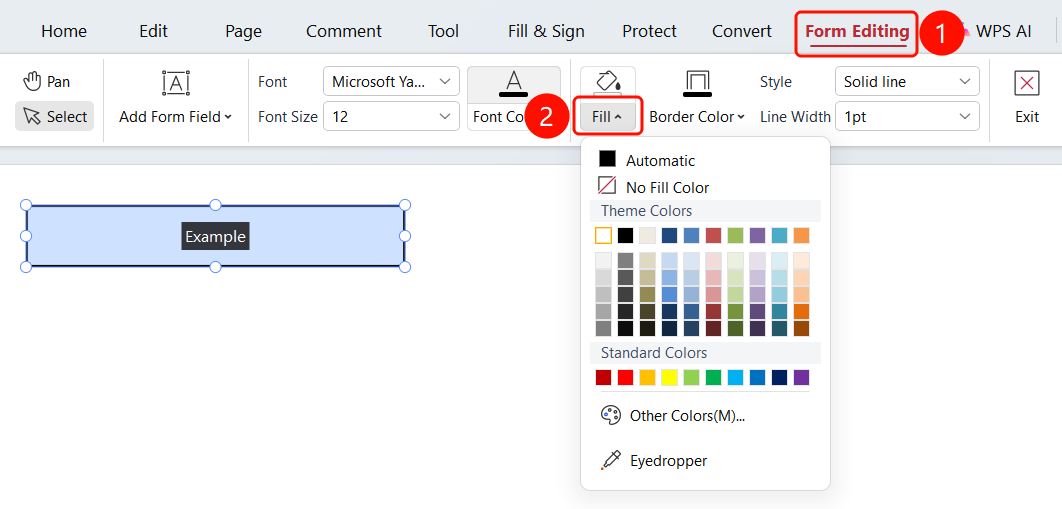Pick black theme color swatch
The width and height of the screenshot is (1062, 509).
[625, 236]
